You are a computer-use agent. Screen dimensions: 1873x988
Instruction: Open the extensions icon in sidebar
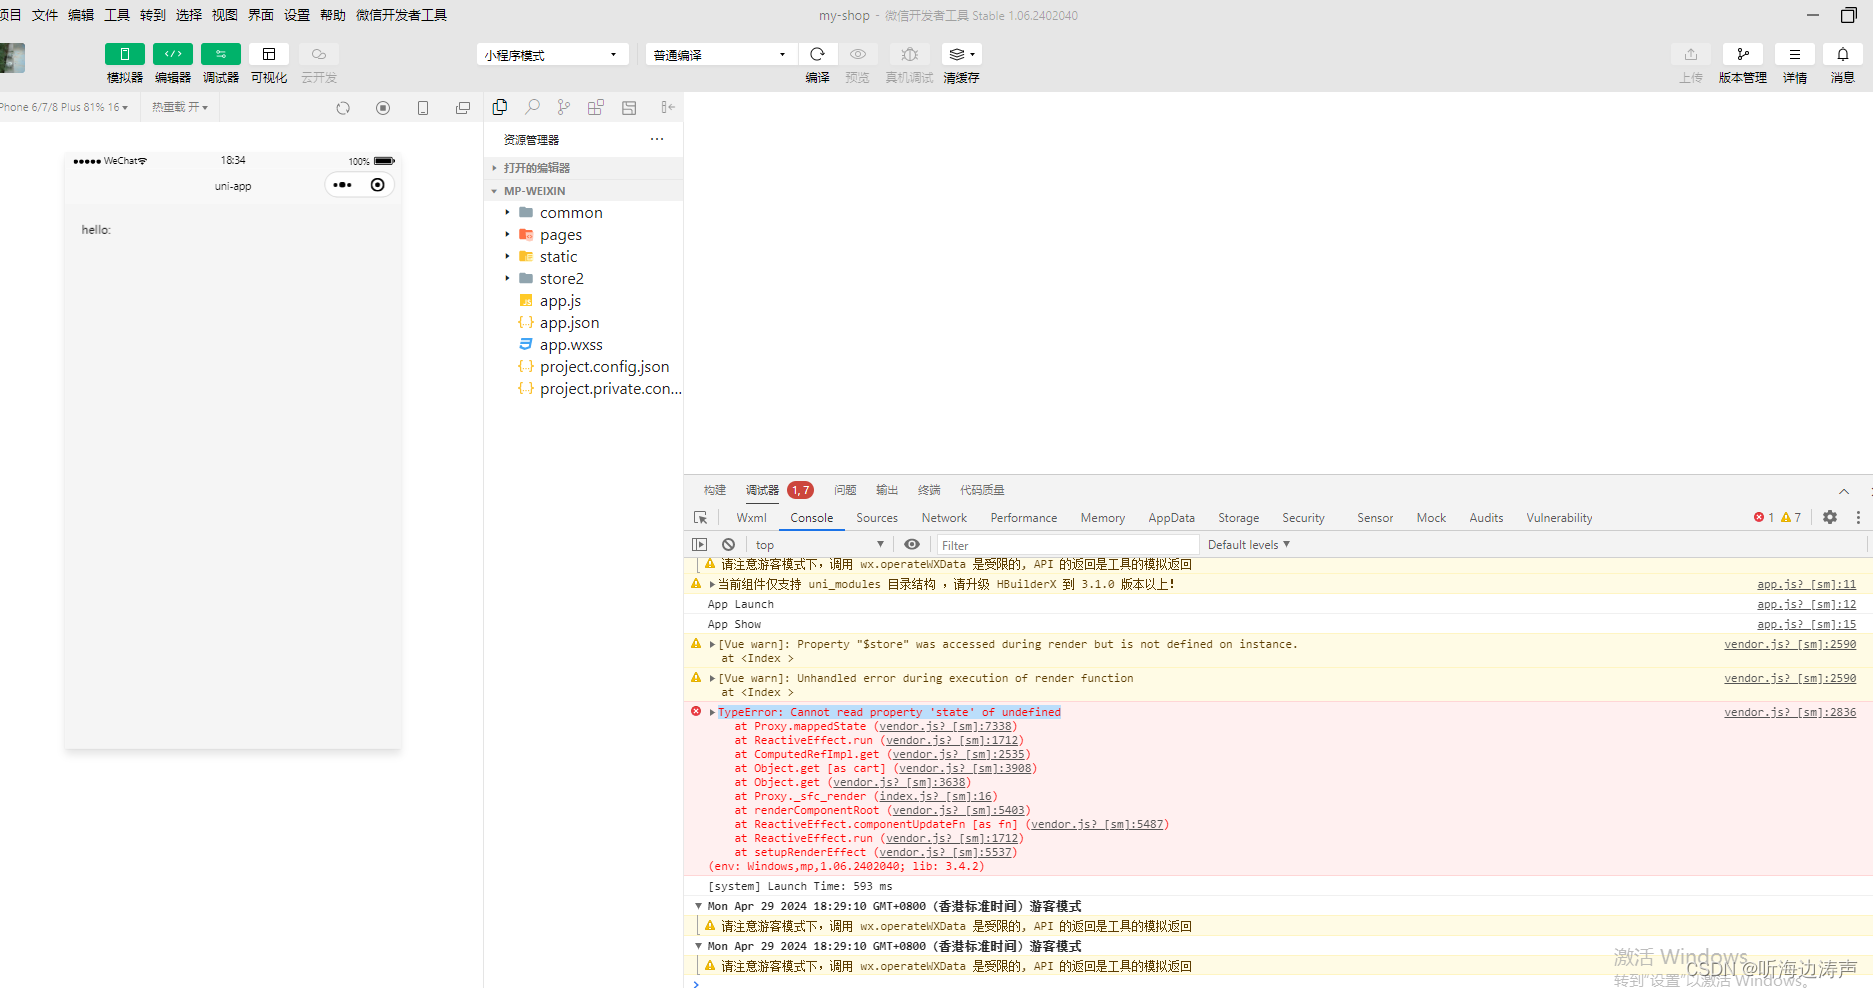pyautogui.click(x=596, y=107)
